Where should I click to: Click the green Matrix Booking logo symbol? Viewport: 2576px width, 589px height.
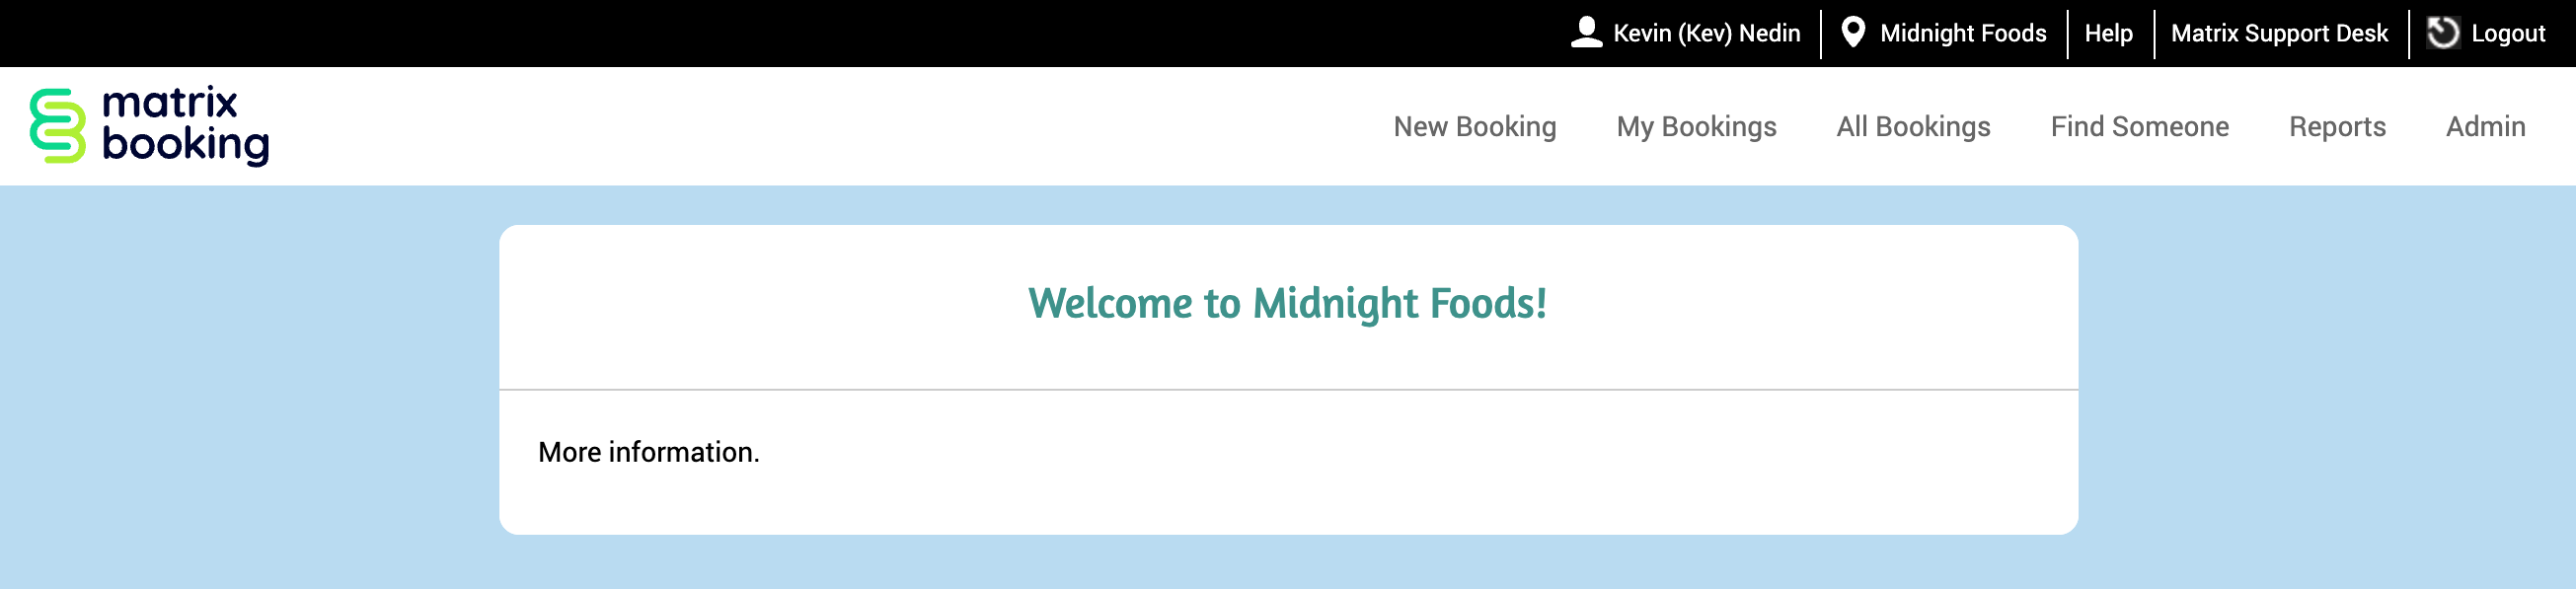click(57, 126)
